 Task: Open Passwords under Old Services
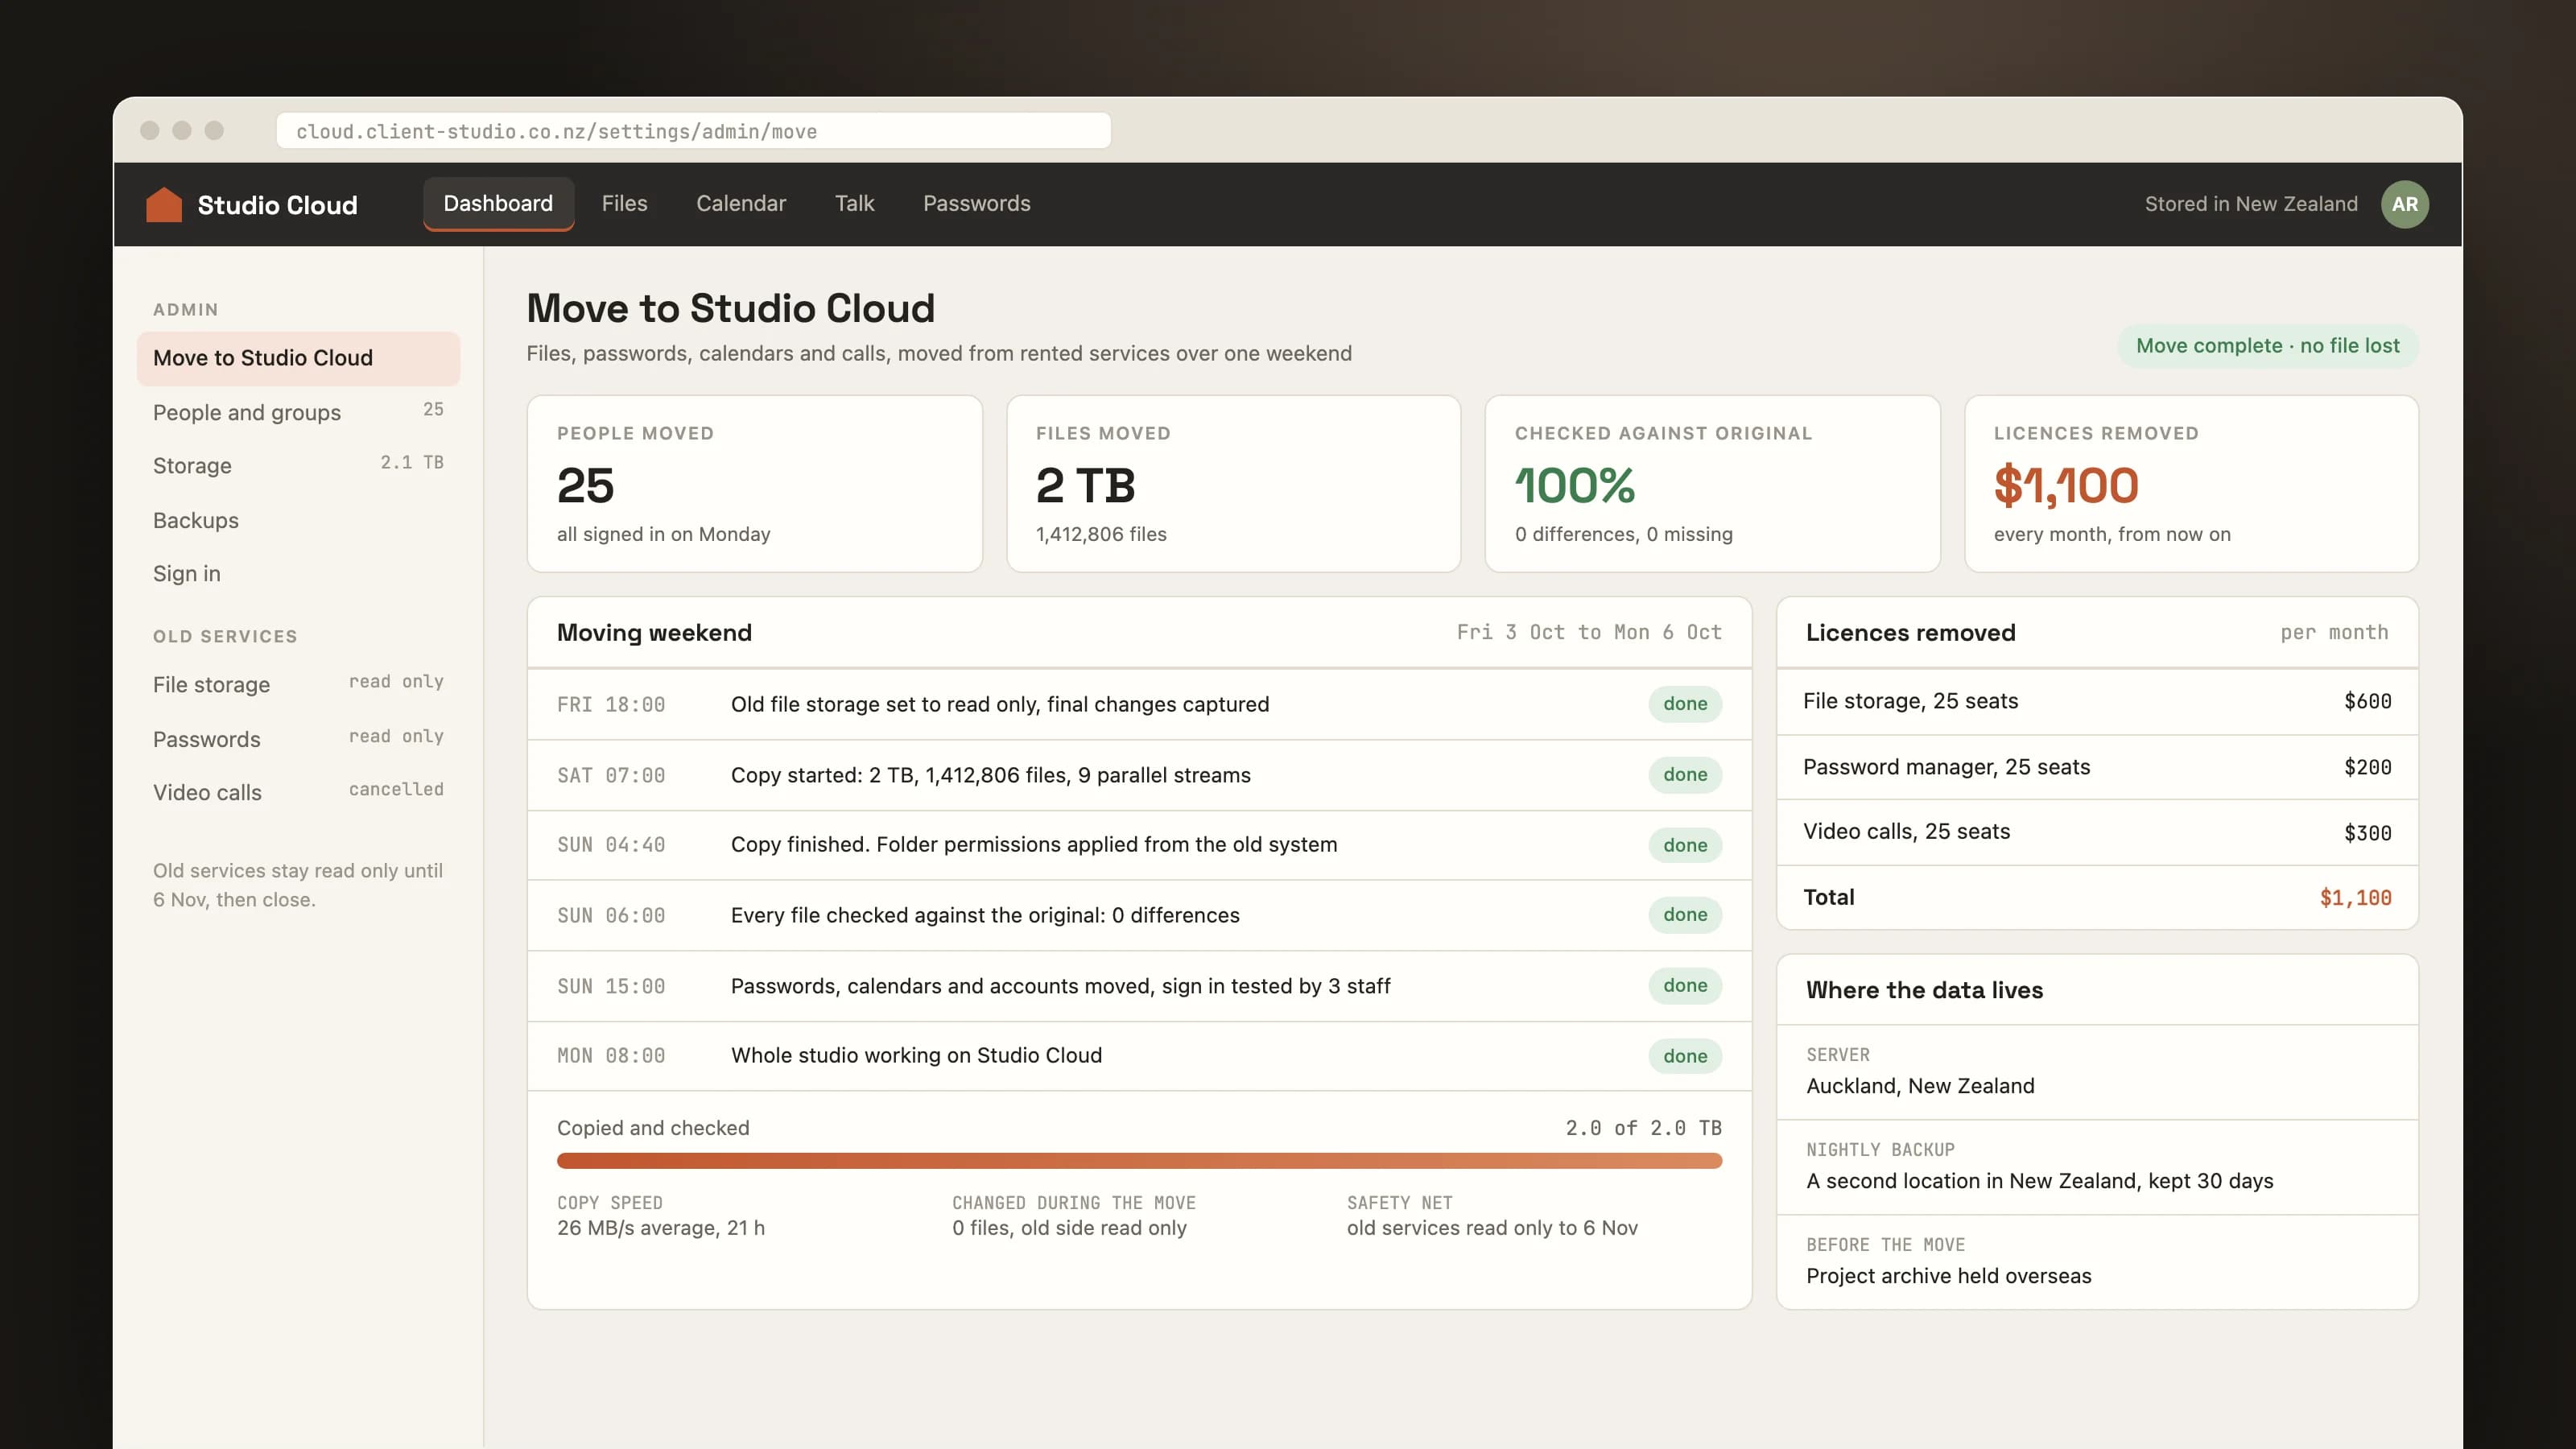click(x=298, y=739)
